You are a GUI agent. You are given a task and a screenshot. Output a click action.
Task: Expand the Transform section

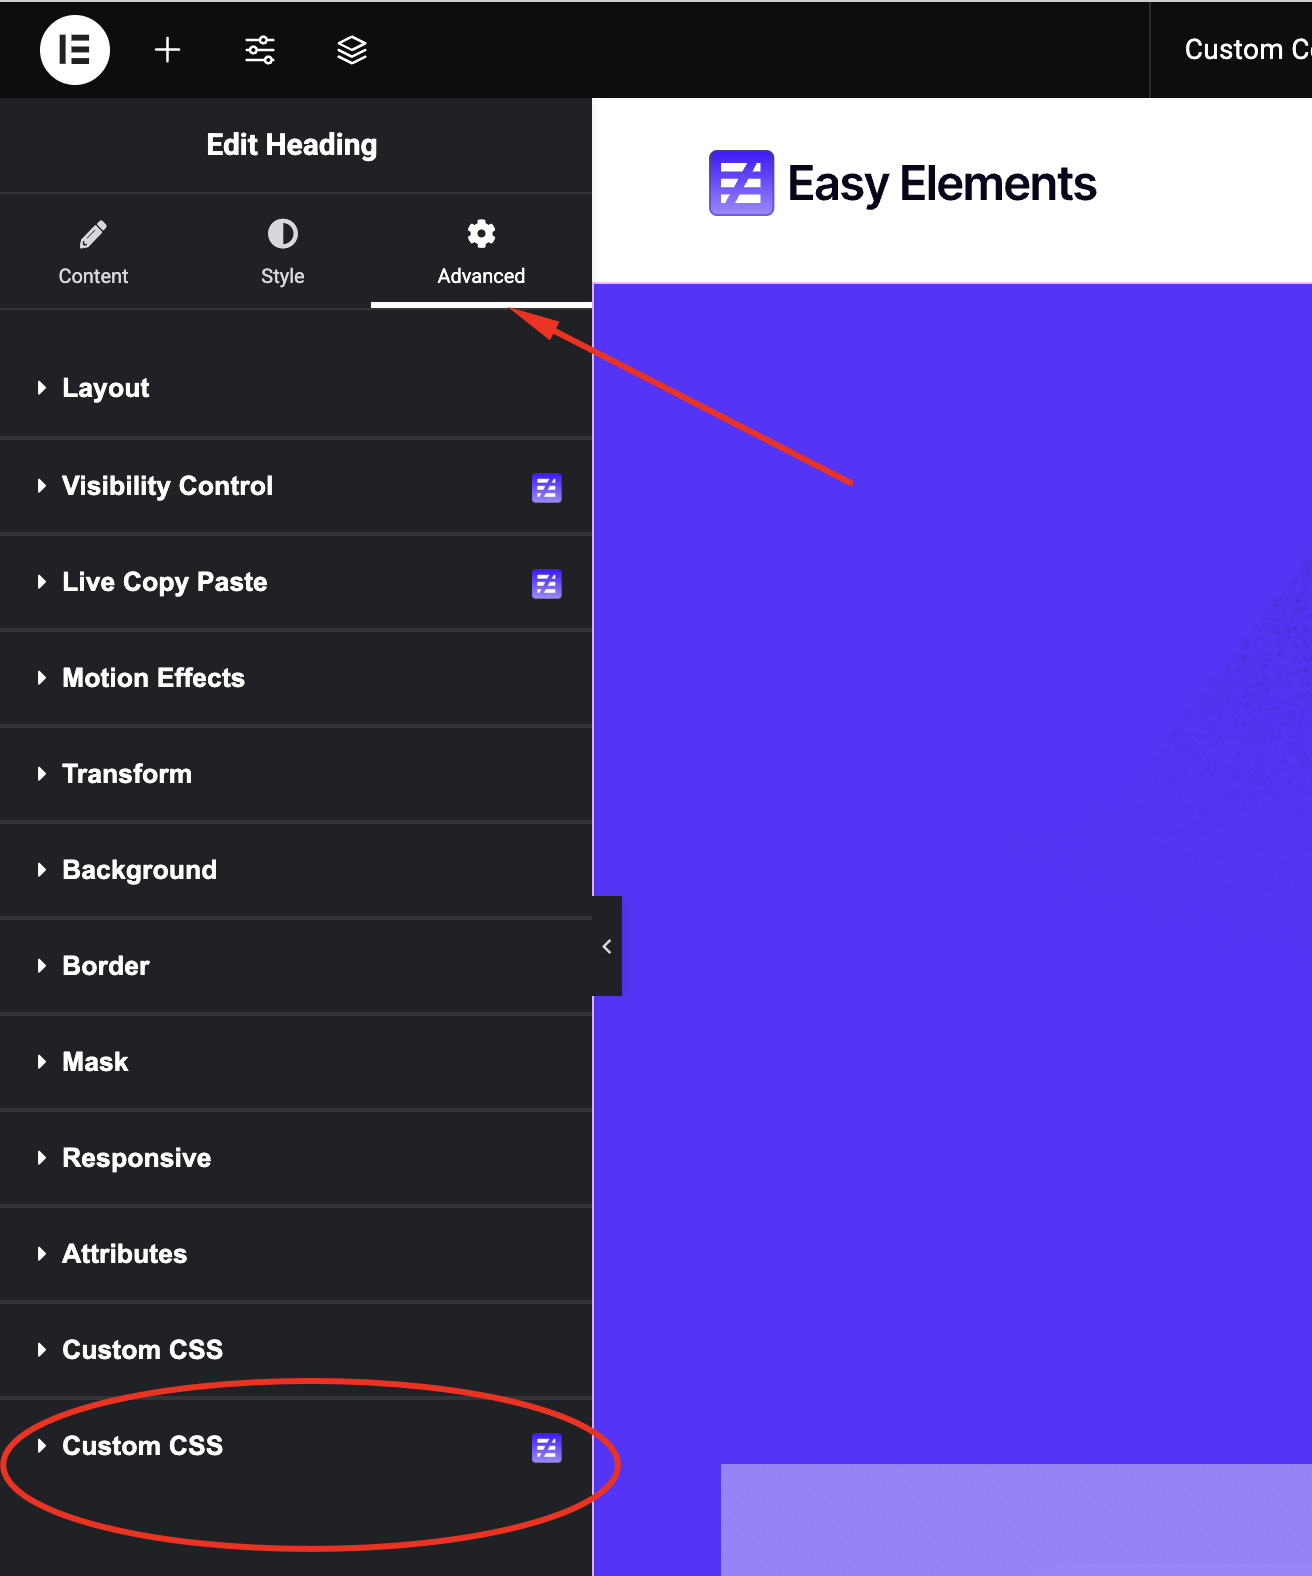pos(127,774)
